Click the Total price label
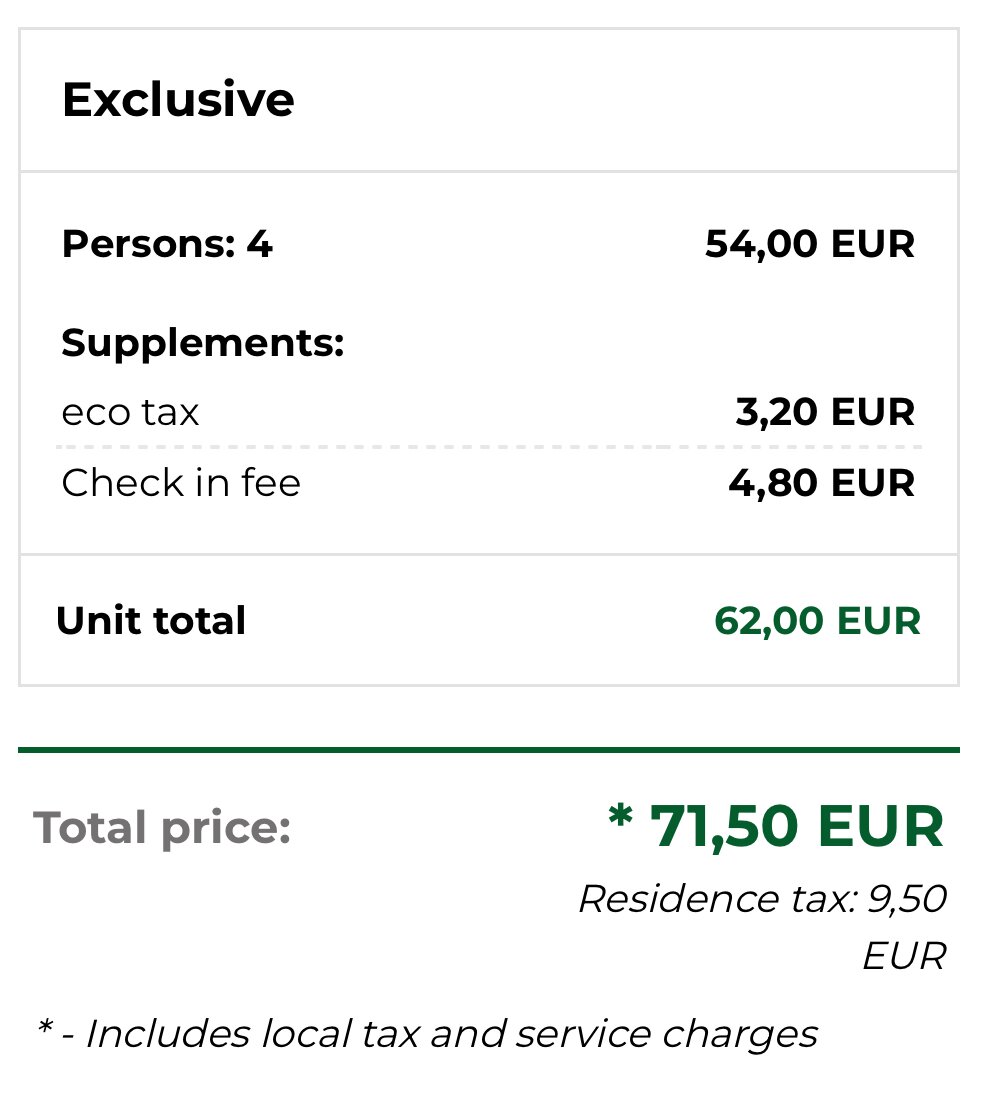Screen dimensions: 985x1117 click(x=161, y=826)
